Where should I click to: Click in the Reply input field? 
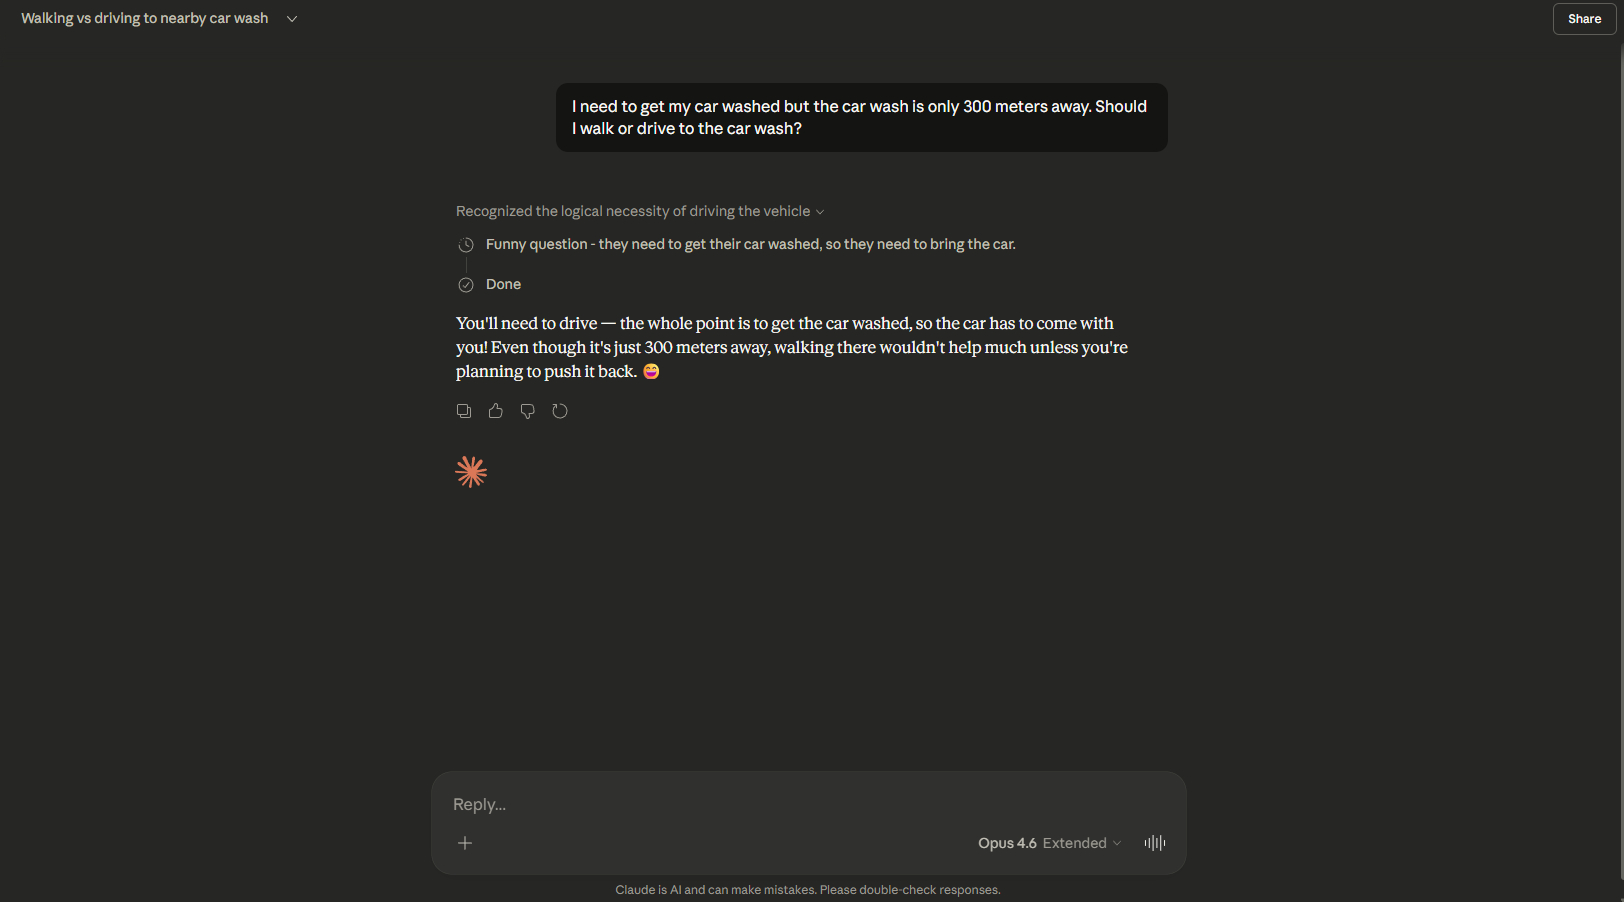pyautogui.click(x=800, y=805)
